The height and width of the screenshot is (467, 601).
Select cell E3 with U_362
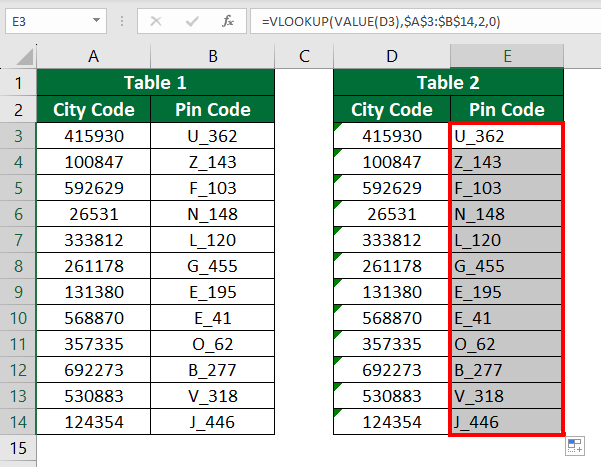[507, 136]
